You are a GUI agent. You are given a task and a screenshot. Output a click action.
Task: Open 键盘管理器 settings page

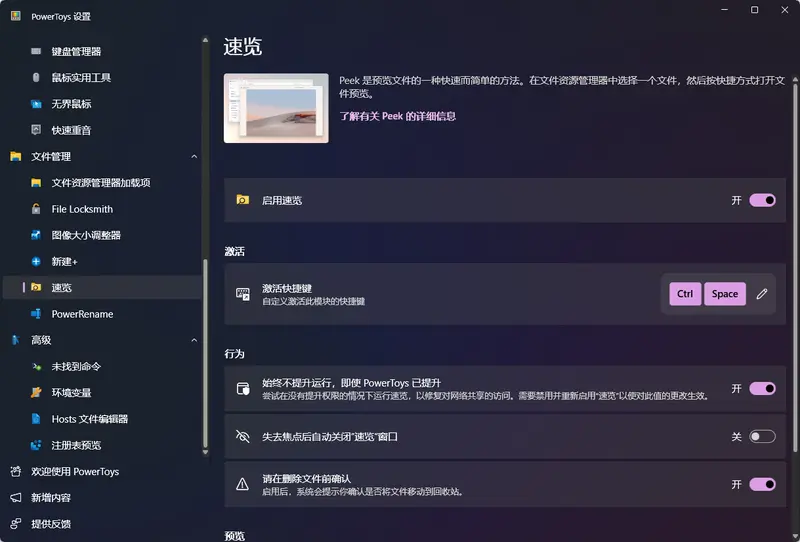tap(102, 51)
